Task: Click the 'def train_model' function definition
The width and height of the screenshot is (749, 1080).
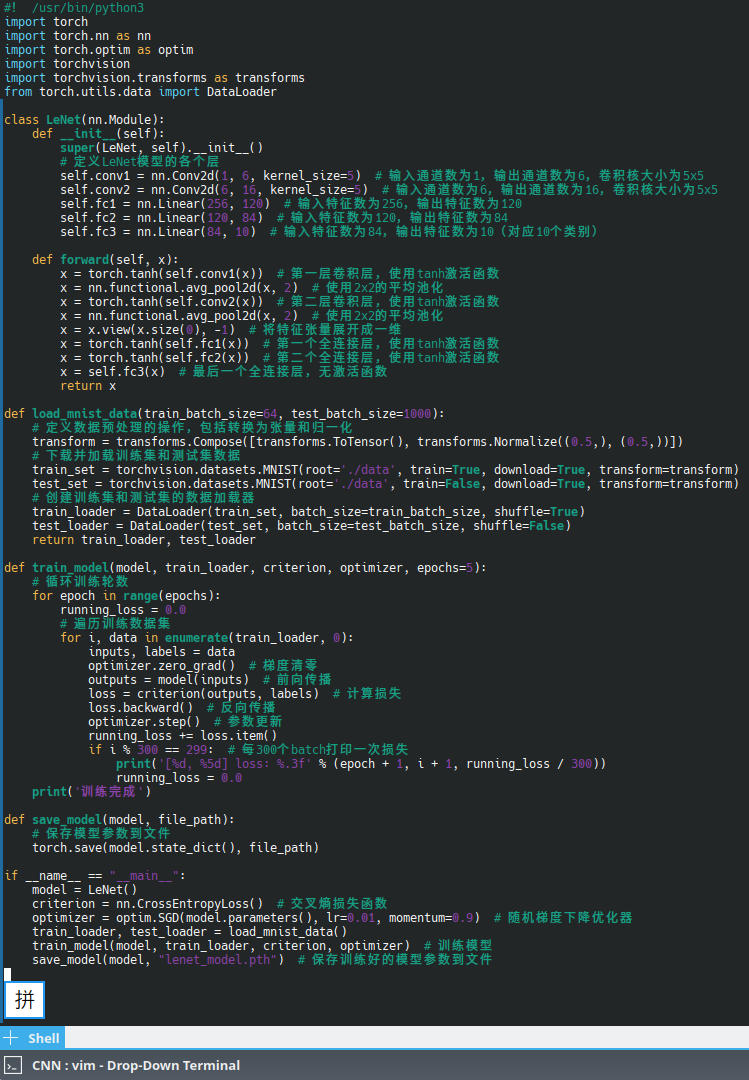Action: 245,568
